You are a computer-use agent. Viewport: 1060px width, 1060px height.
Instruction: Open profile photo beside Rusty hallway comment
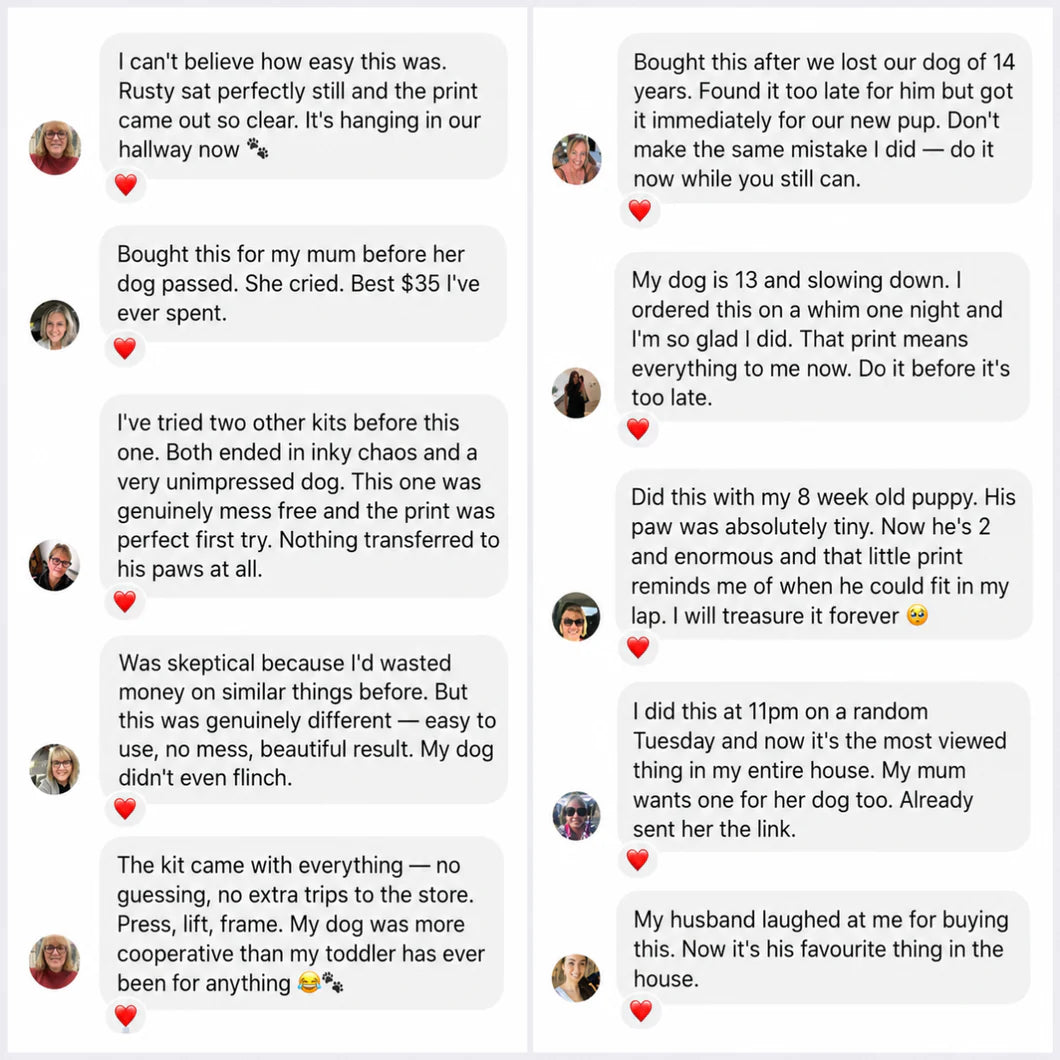(55, 147)
